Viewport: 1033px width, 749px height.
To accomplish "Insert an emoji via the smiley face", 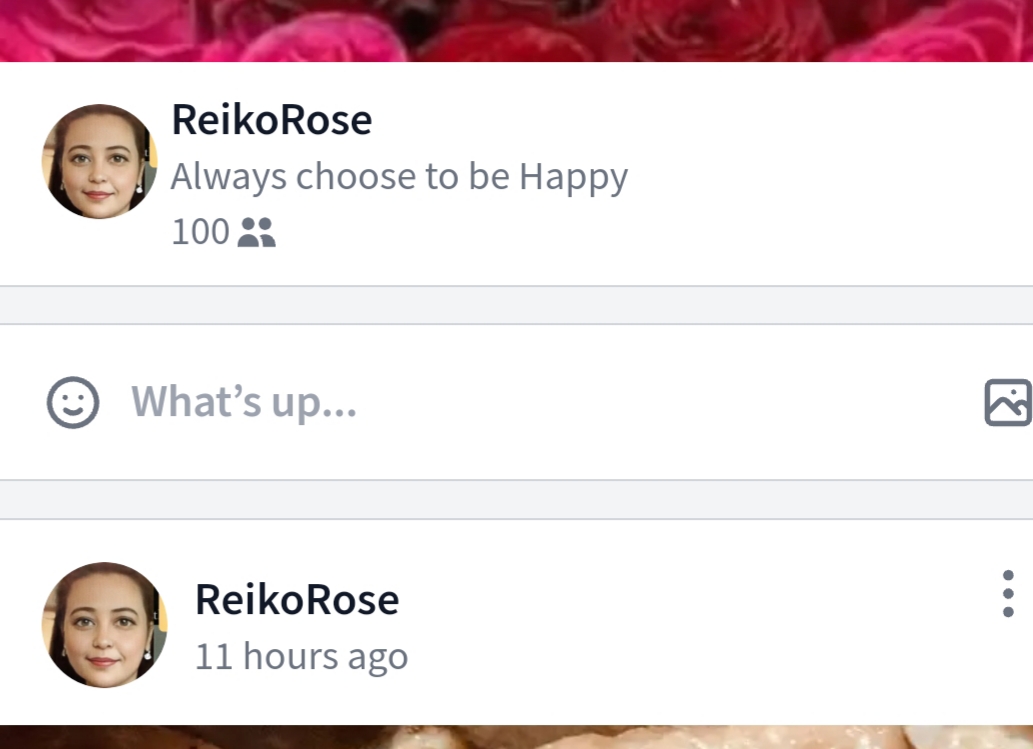I will coord(73,402).
